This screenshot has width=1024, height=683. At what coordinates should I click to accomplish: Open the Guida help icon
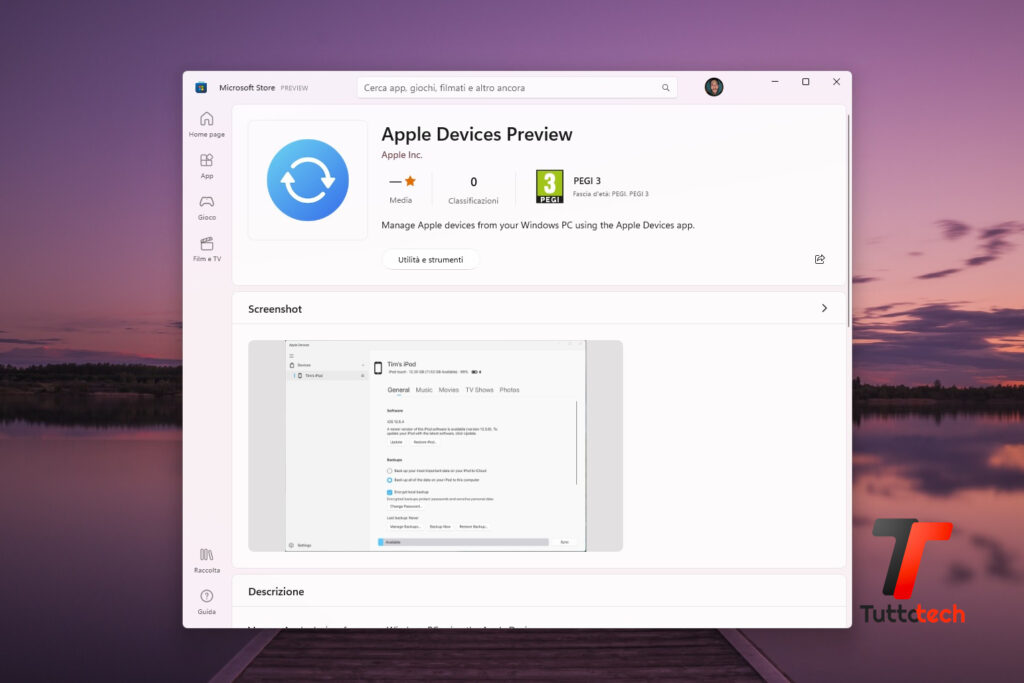tap(206, 596)
